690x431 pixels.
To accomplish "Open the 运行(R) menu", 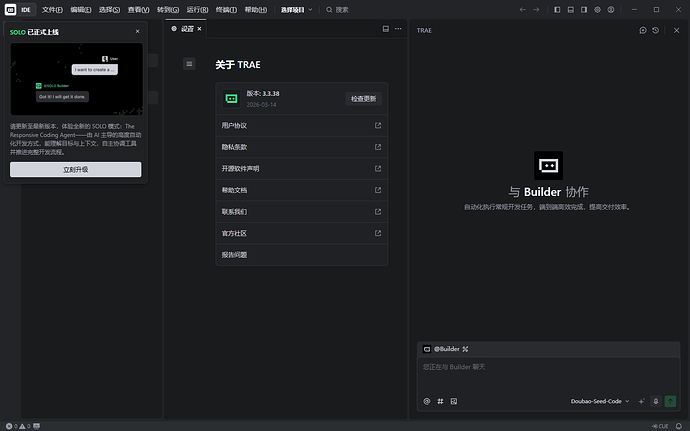I will click(197, 10).
